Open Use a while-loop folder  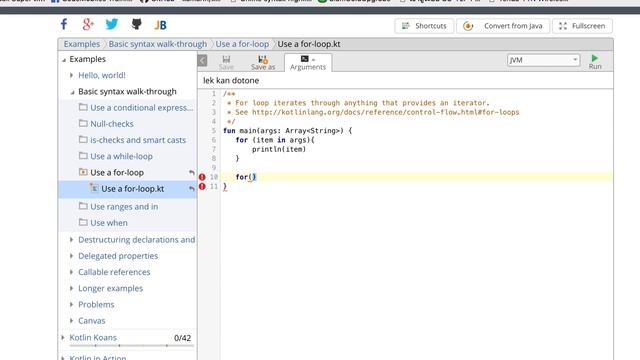point(121,156)
